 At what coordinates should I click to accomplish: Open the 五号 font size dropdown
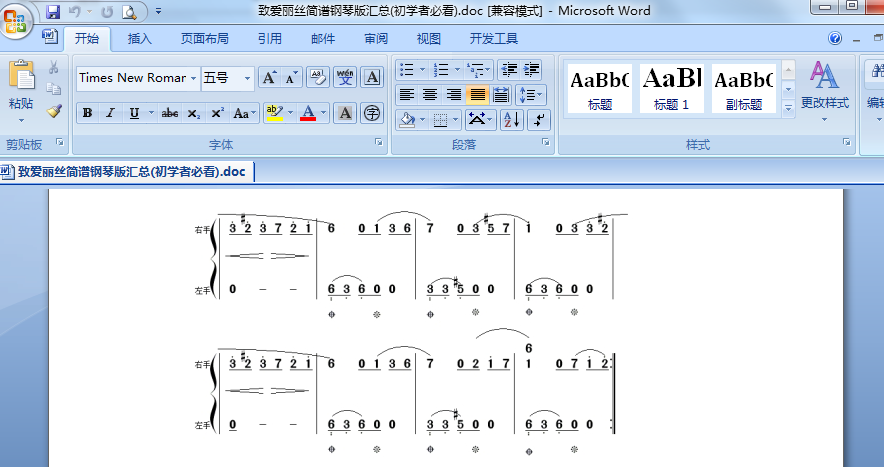click(x=247, y=78)
